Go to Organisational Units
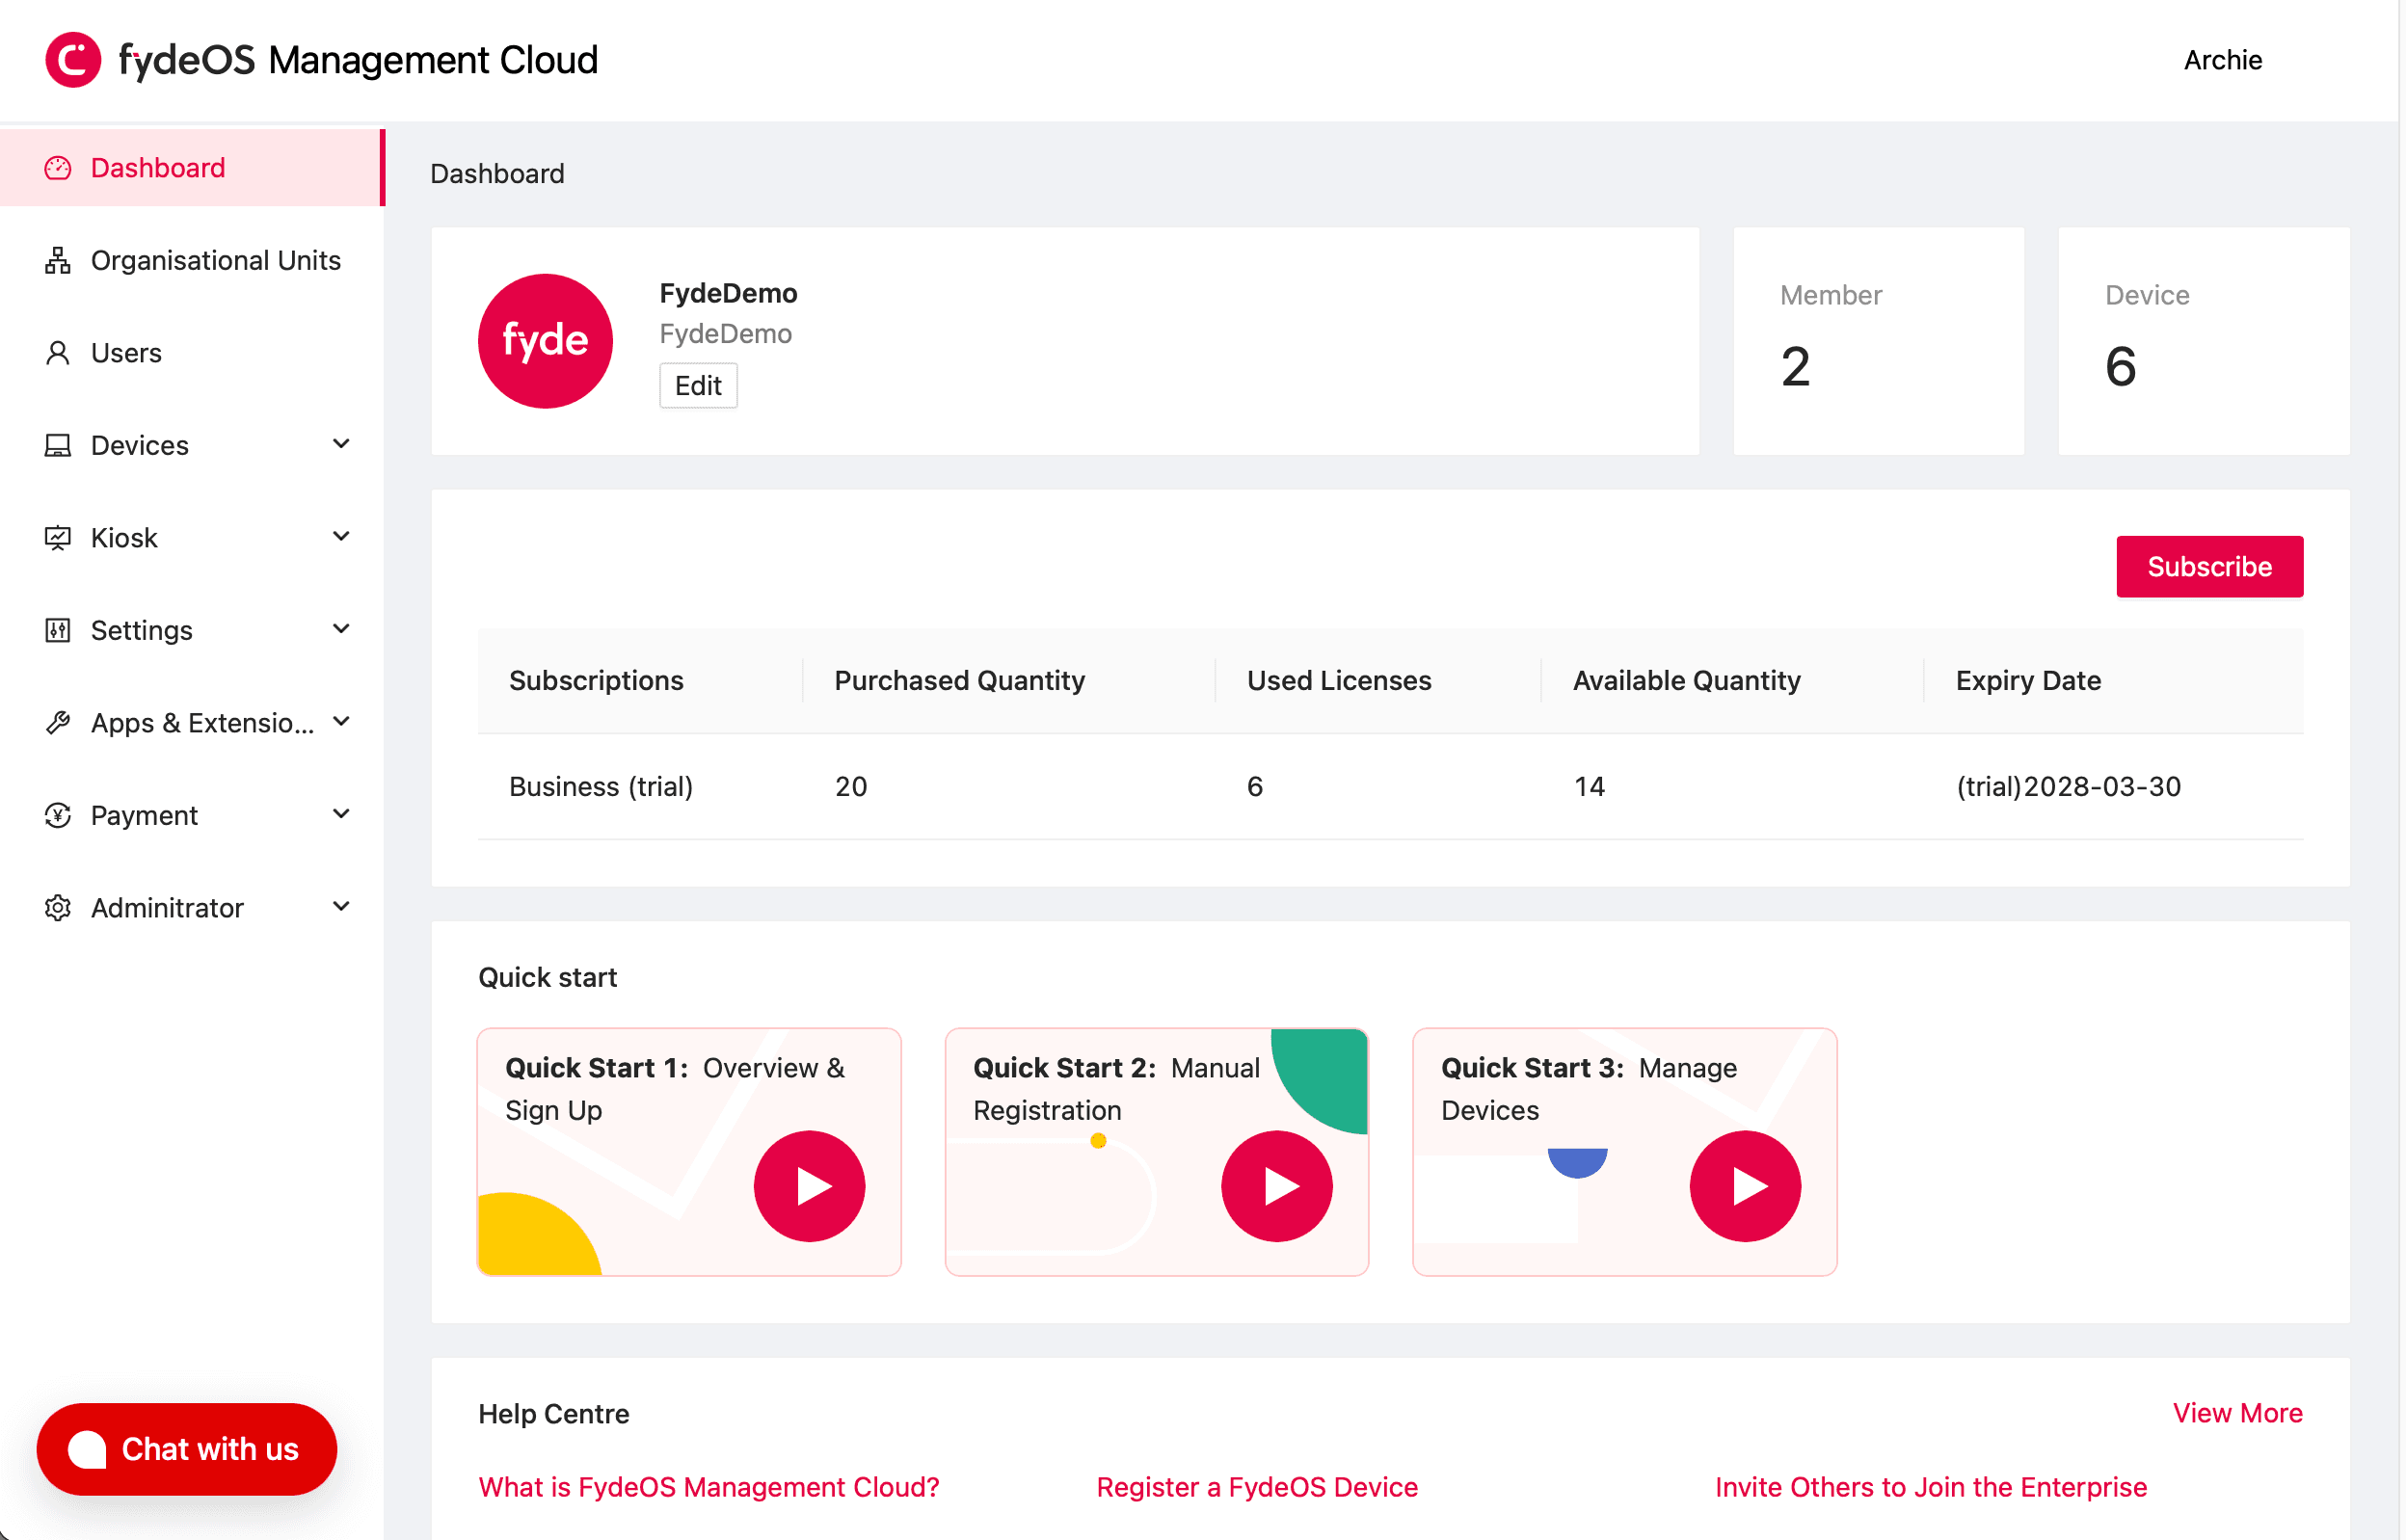This screenshot has height=1540, width=2406. tap(192, 260)
